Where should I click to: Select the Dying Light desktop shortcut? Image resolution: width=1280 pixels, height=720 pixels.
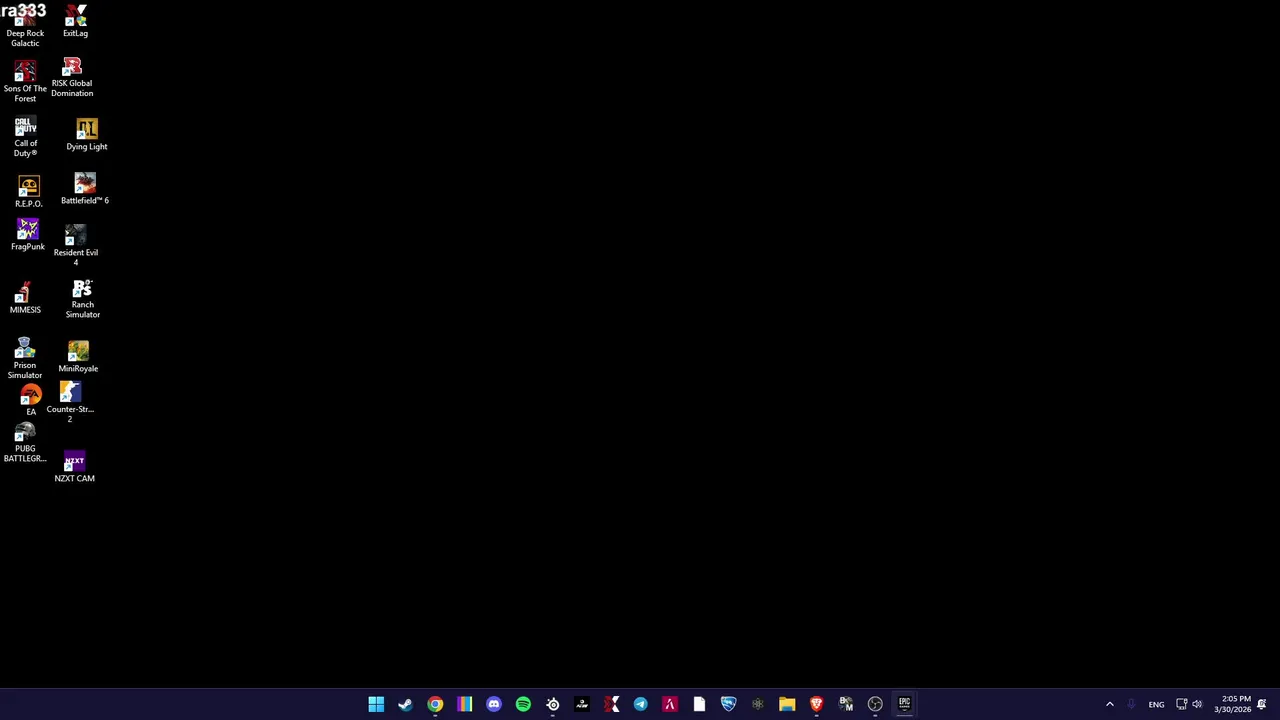[x=86, y=135]
